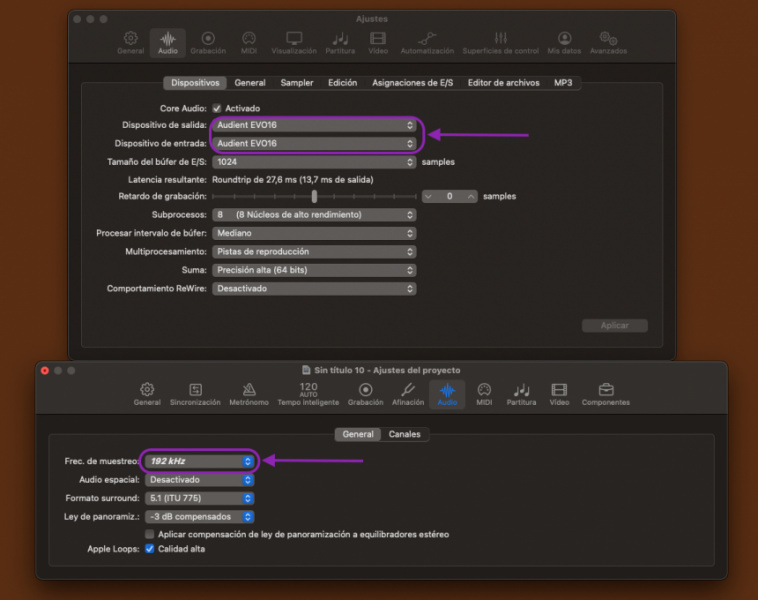Open Componentes project settings
The height and width of the screenshot is (600, 758).
coord(605,394)
